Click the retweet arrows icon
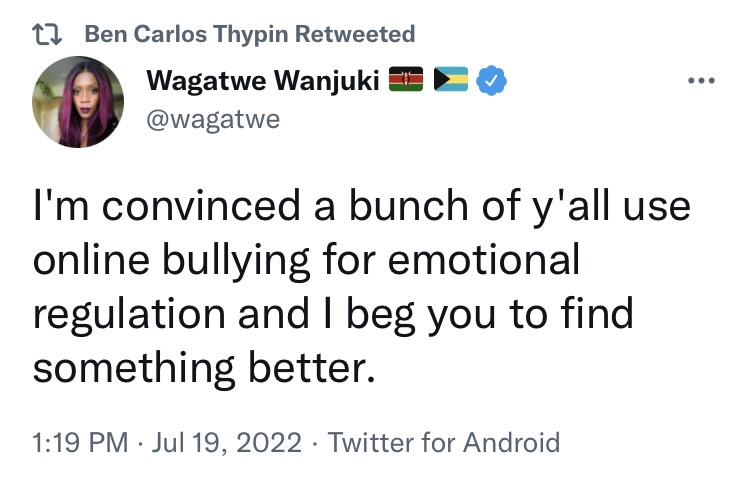750x491 pixels. 49,35
